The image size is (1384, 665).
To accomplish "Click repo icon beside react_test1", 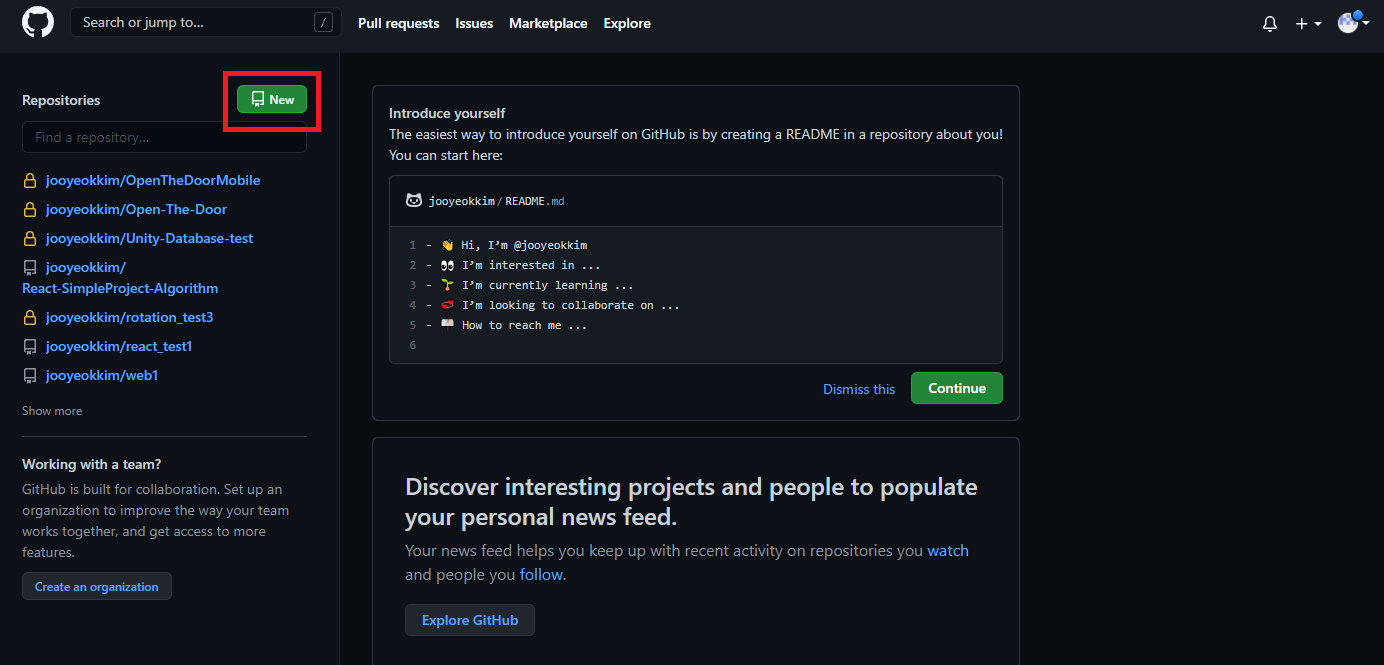I will pos(30,346).
